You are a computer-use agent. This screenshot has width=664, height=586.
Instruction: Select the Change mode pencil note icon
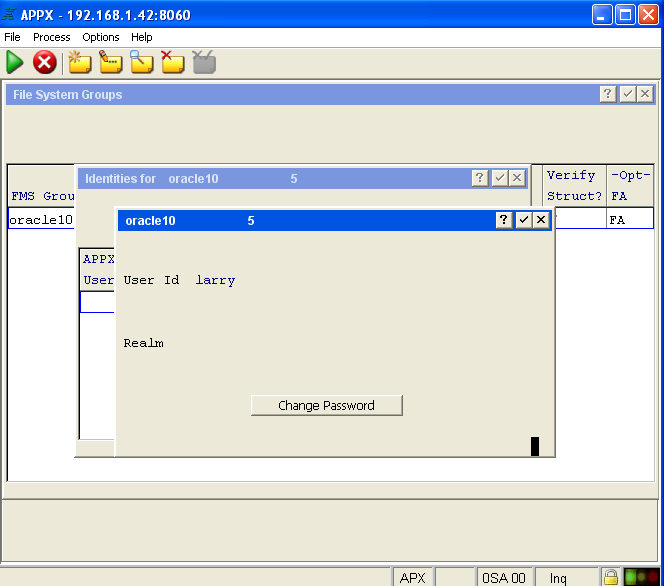(111, 63)
